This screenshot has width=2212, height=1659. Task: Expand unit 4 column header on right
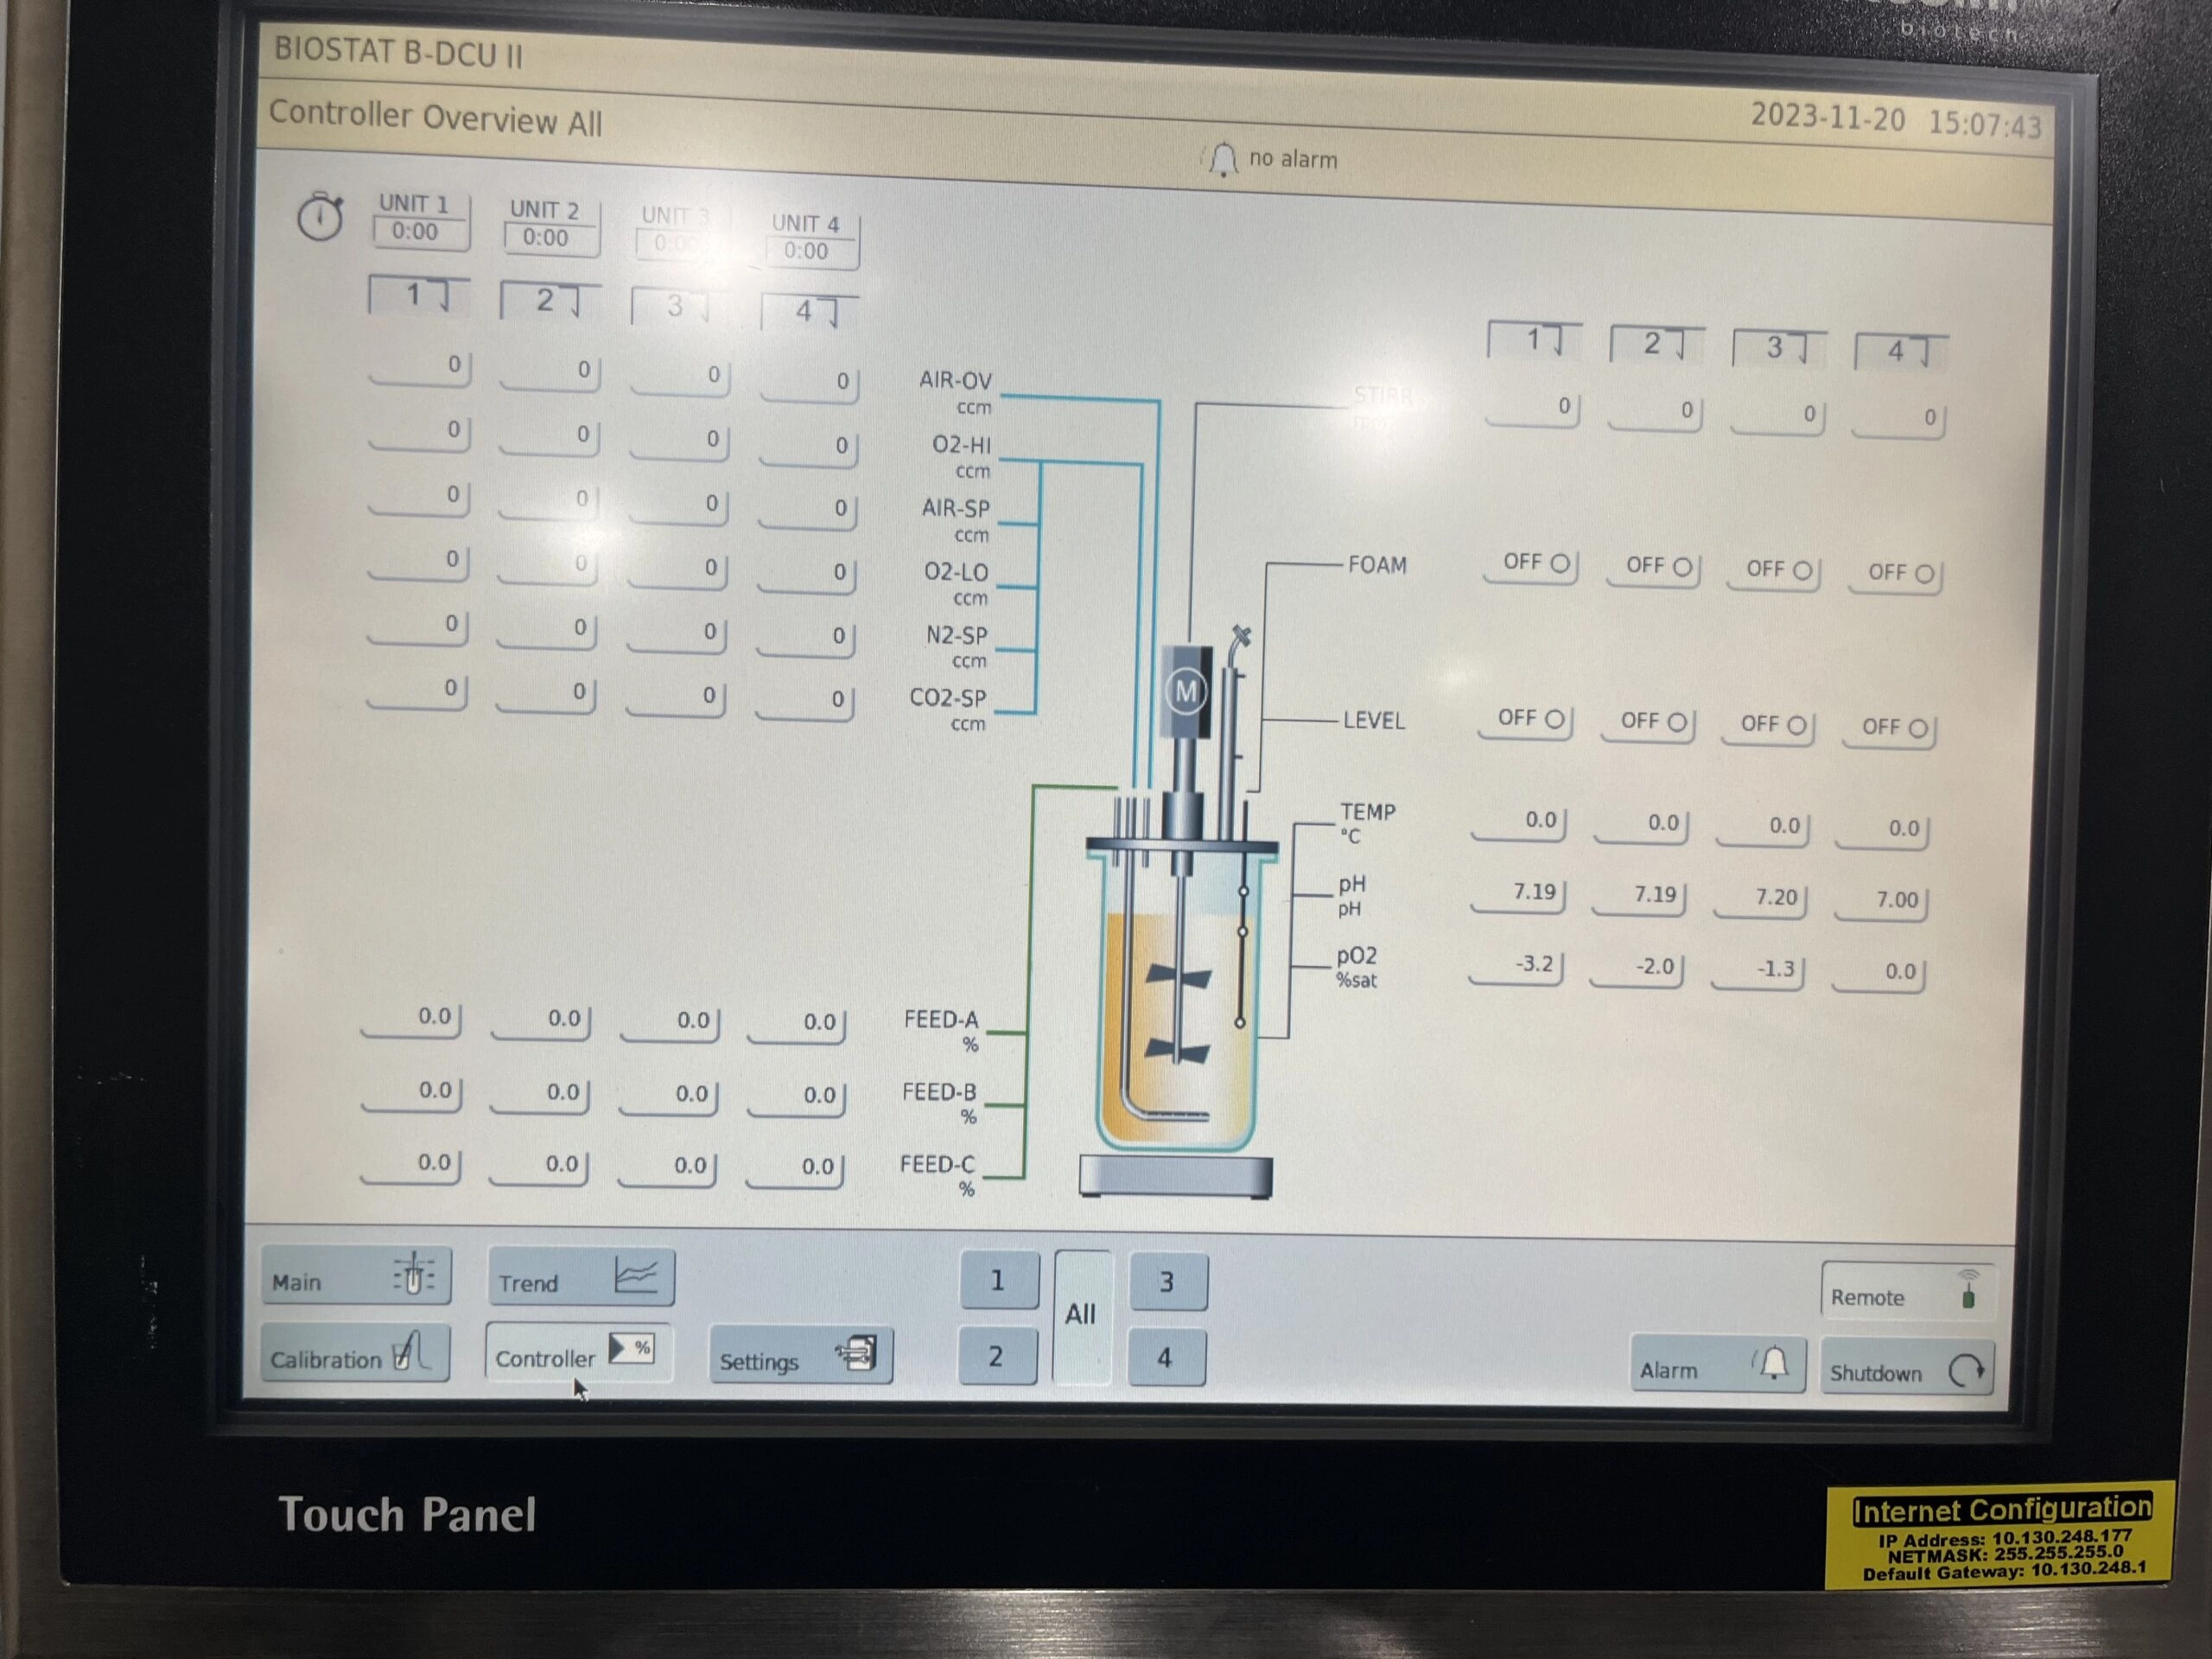click(1901, 351)
